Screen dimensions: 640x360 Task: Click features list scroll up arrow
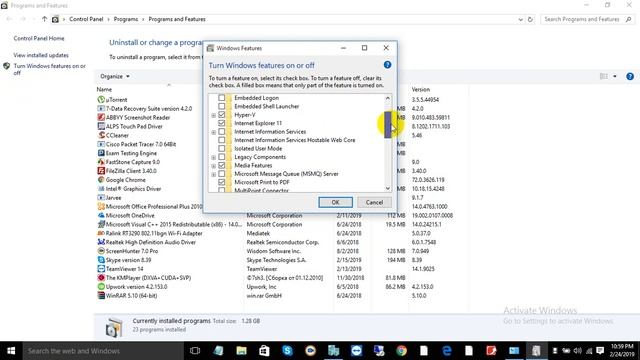(x=388, y=98)
